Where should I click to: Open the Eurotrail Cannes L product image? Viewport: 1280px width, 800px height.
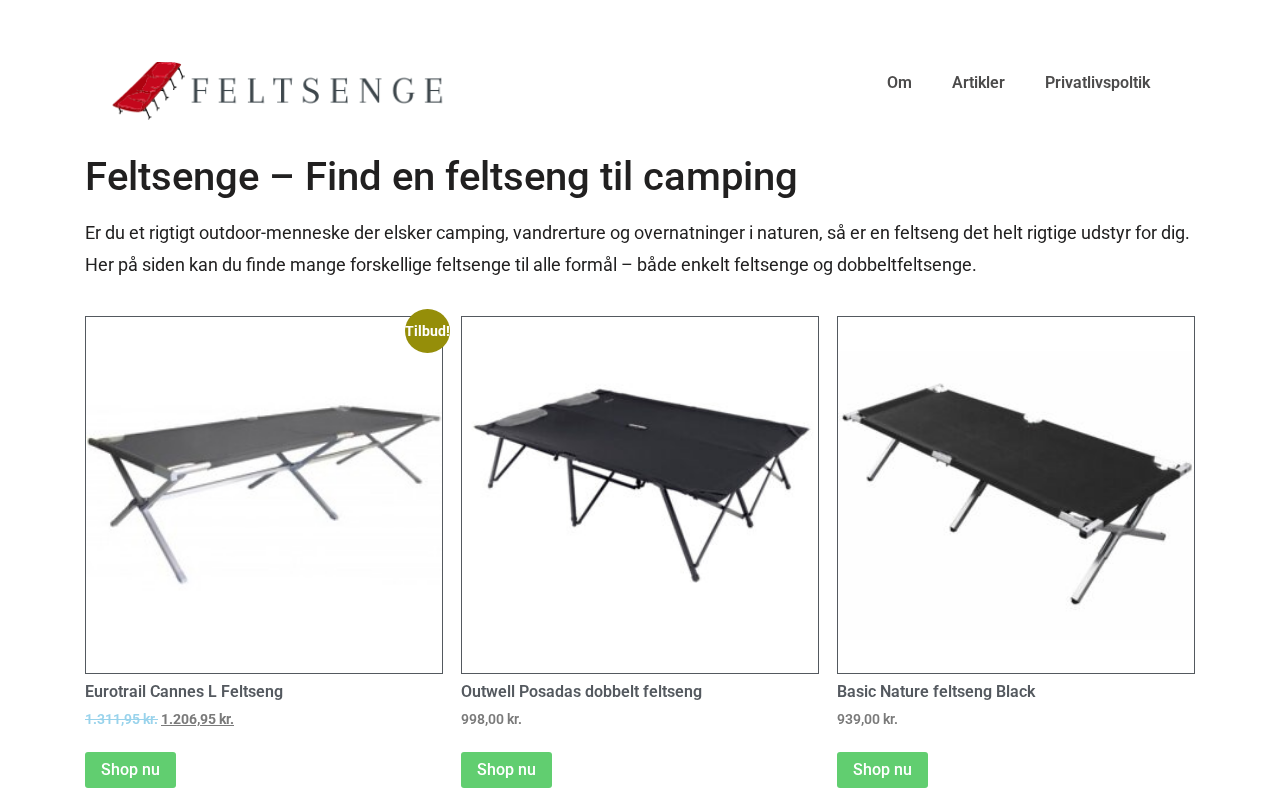[264, 495]
